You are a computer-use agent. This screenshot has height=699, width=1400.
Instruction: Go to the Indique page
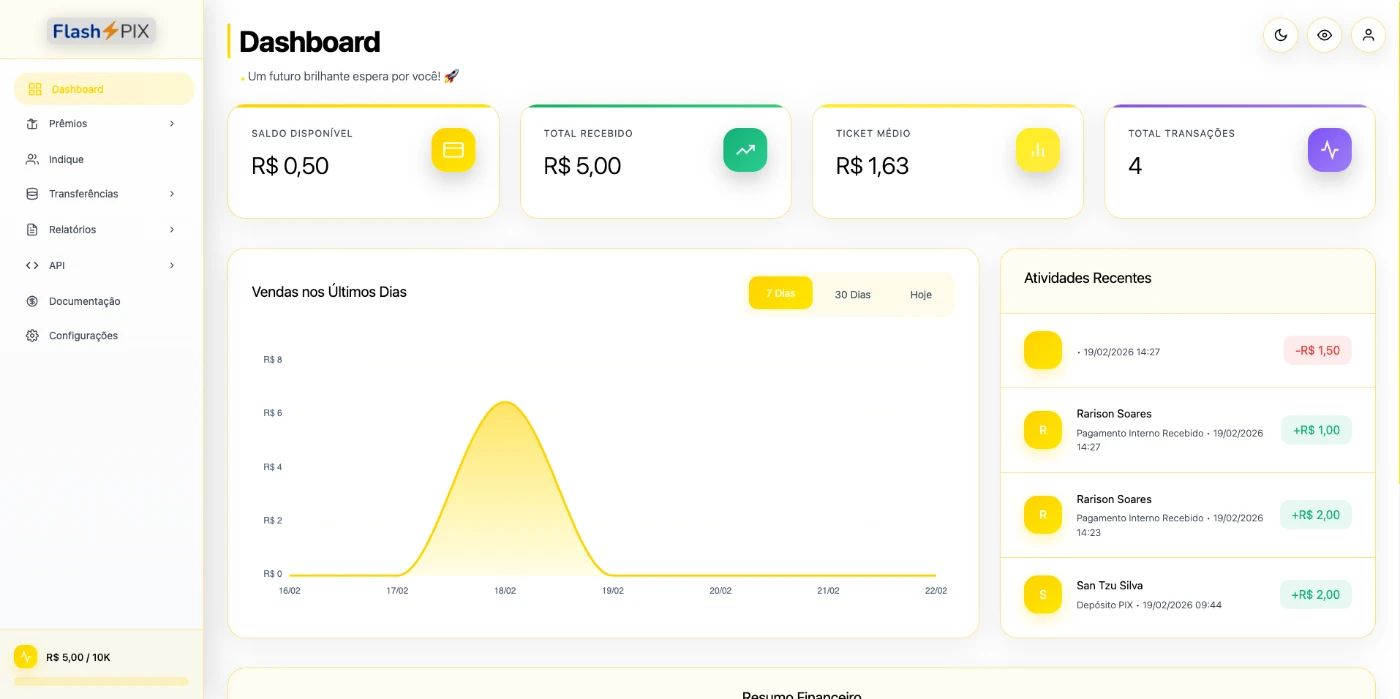click(x=66, y=159)
